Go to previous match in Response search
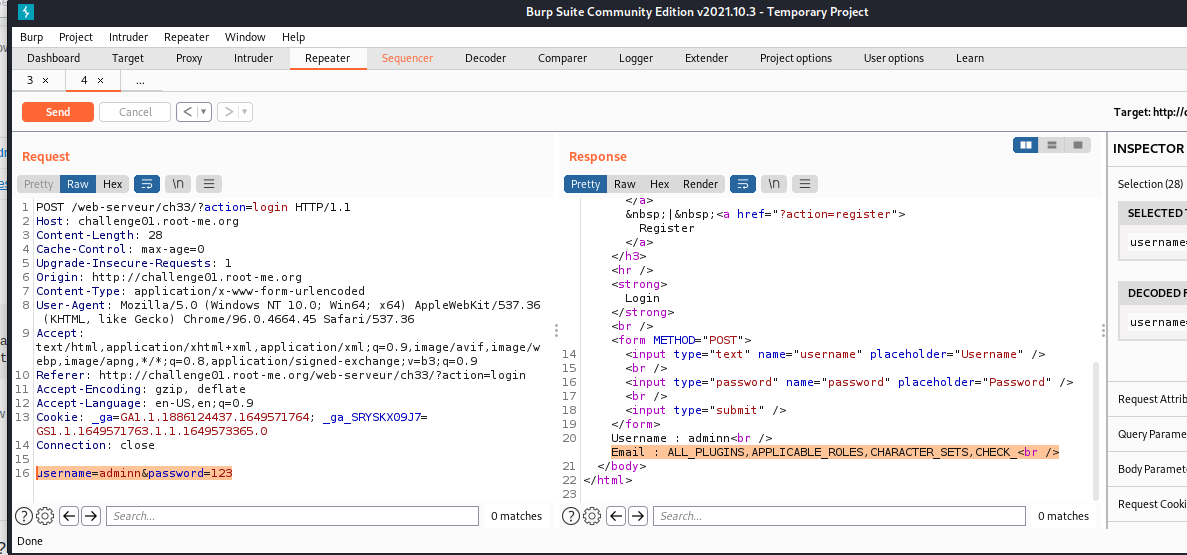1187x555 pixels. (616, 516)
